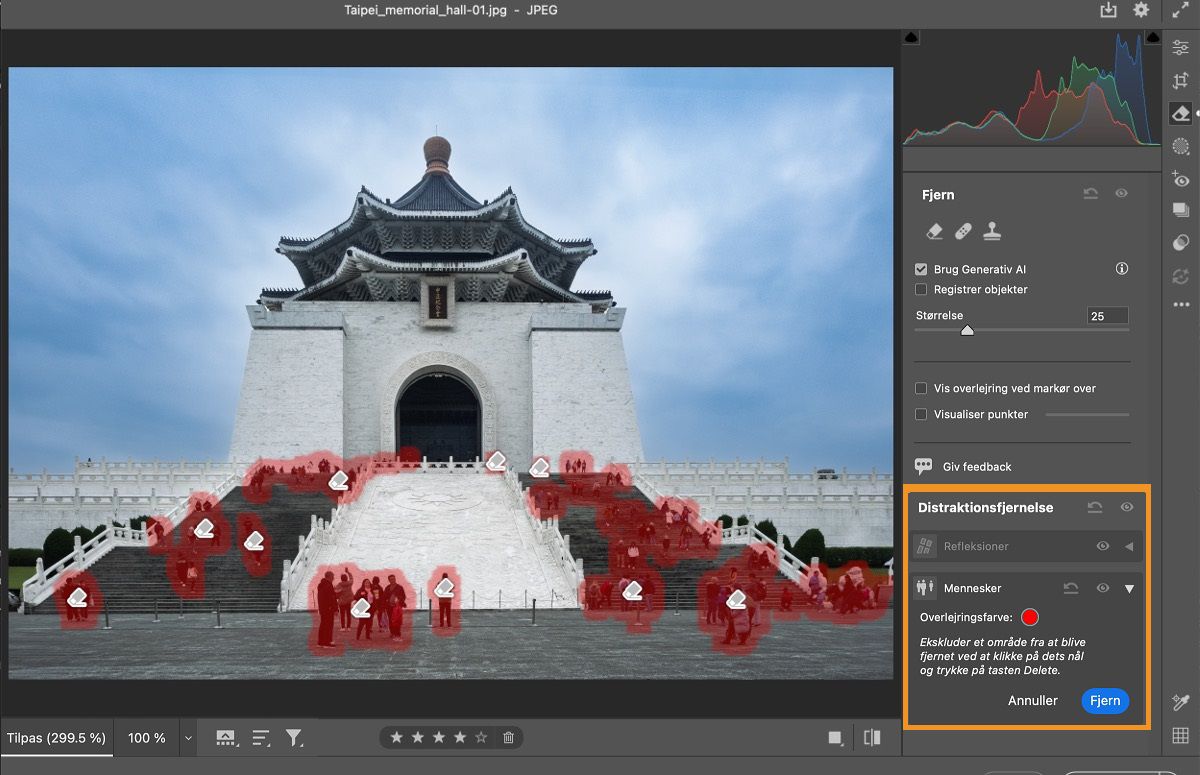Click the Giv feedback speech bubble icon
The width and height of the screenshot is (1200, 775).
[x=924, y=467]
